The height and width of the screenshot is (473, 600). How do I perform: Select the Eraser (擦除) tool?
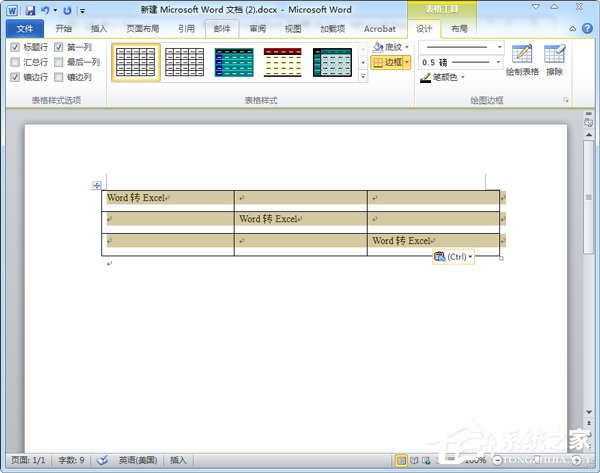click(554, 58)
